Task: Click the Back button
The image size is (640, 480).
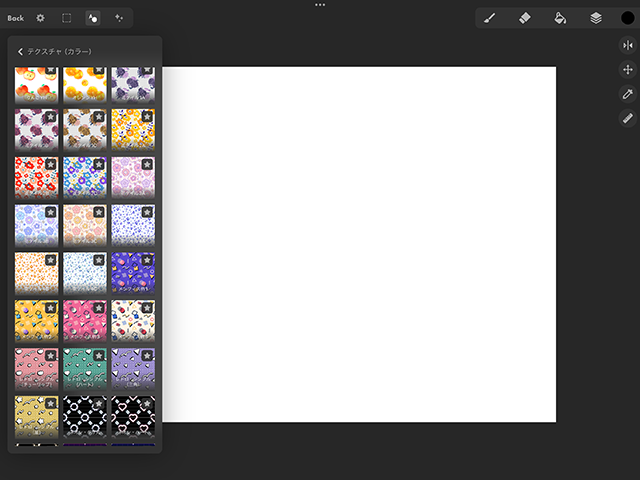Action: coord(15,18)
